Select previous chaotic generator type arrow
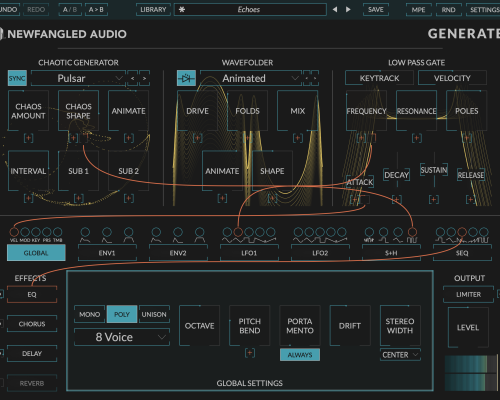The image size is (500, 400). click(133, 78)
